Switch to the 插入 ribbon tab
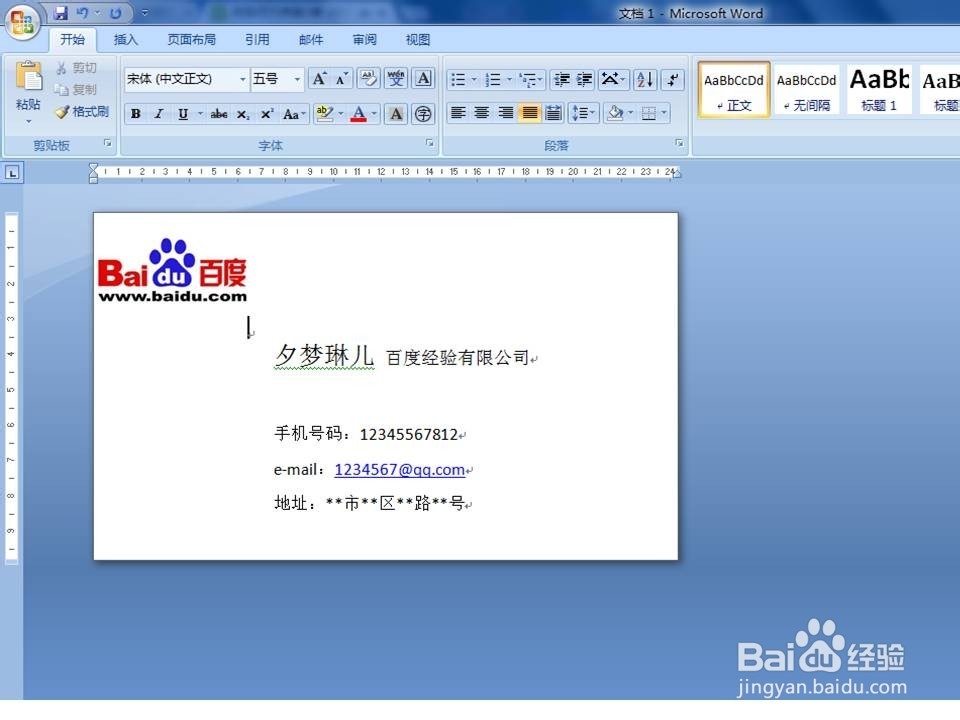Image resolution: width=960 pixels, height=720 pixels. point(126,39)
